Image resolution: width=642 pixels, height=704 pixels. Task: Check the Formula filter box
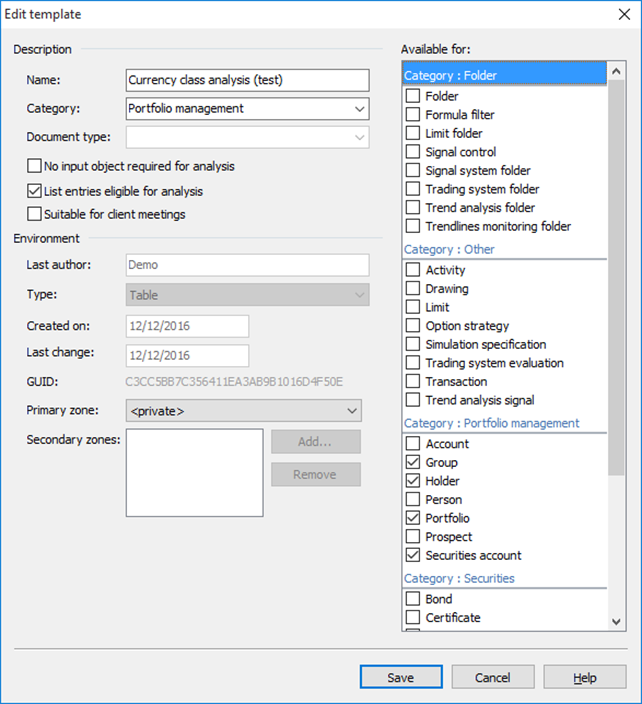coord(413,115)
